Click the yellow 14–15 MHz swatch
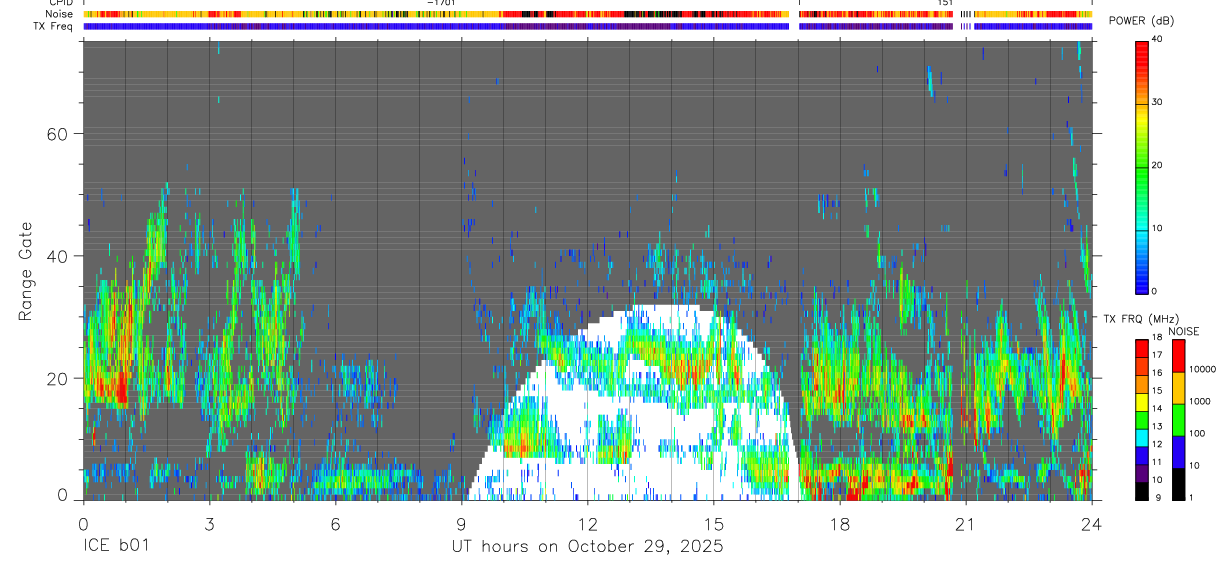Viewport: 1228px width, 567px height. tap(1141, 402)
